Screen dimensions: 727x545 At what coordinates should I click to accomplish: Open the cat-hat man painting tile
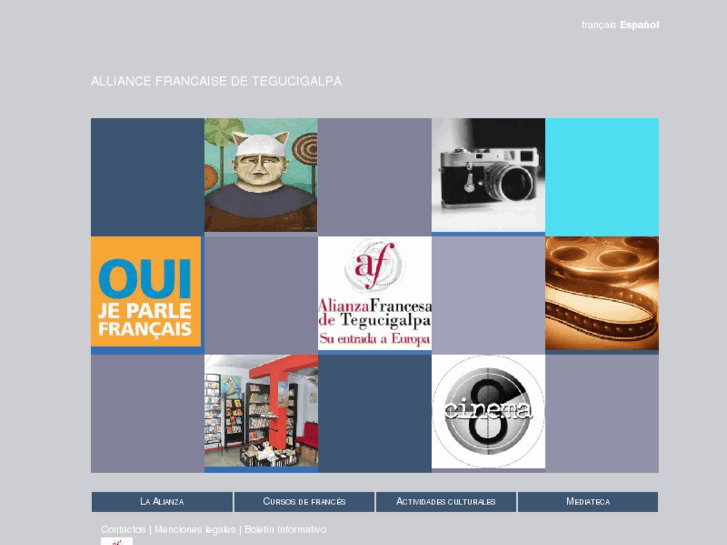tap(261, 175)
